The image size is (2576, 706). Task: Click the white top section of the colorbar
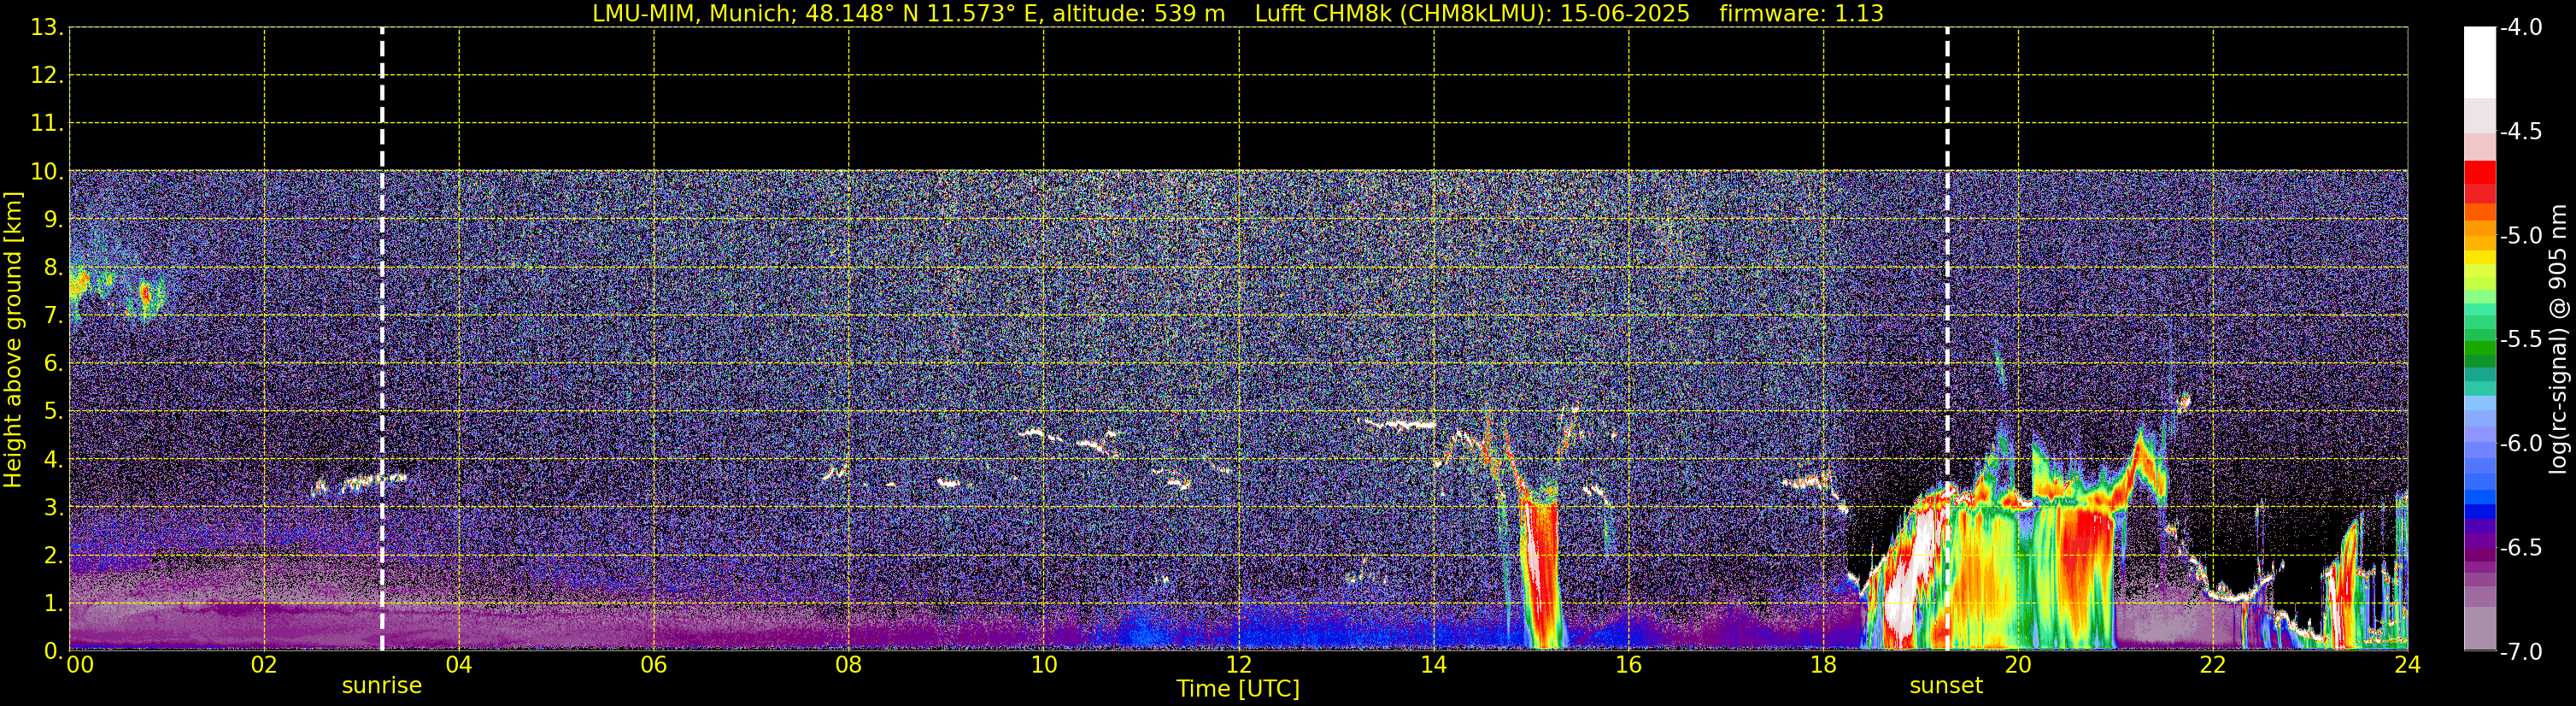point(2480,62)
